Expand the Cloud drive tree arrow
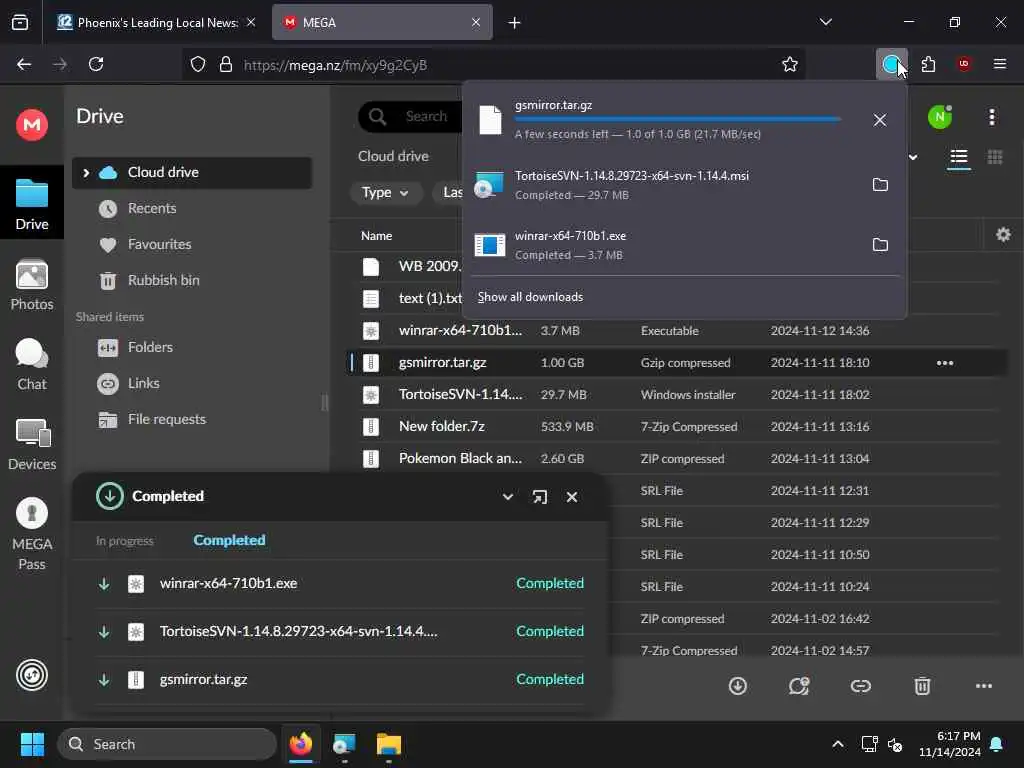1024x768 pixels. point(86,172)
